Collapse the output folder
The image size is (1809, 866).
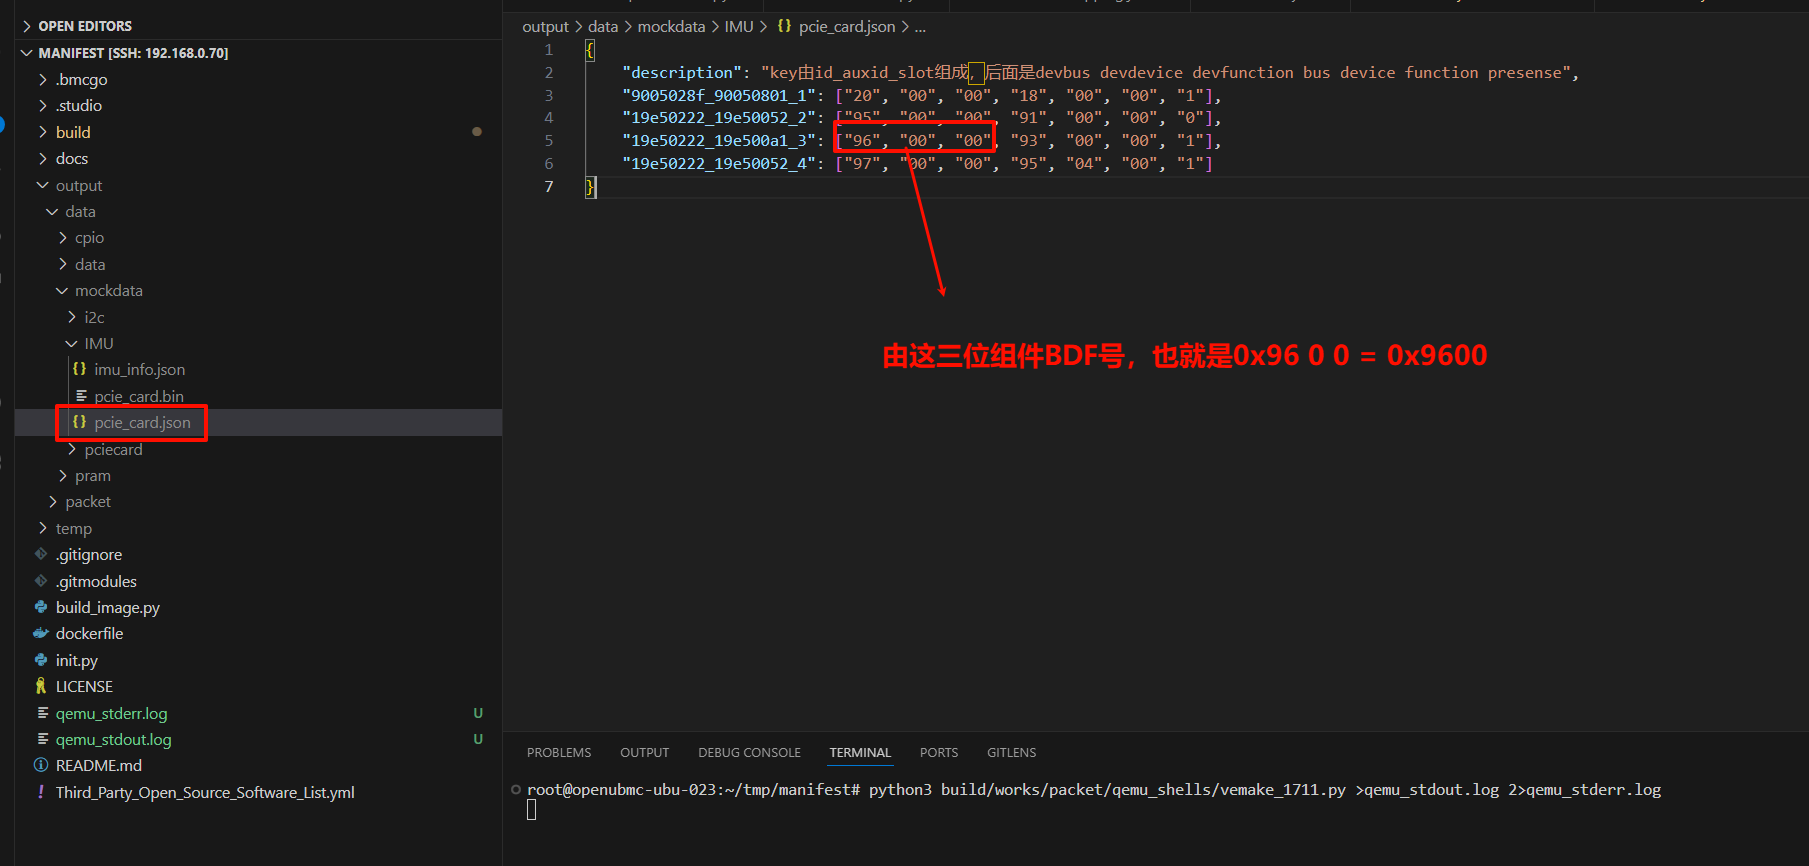(x=78, y=186)
